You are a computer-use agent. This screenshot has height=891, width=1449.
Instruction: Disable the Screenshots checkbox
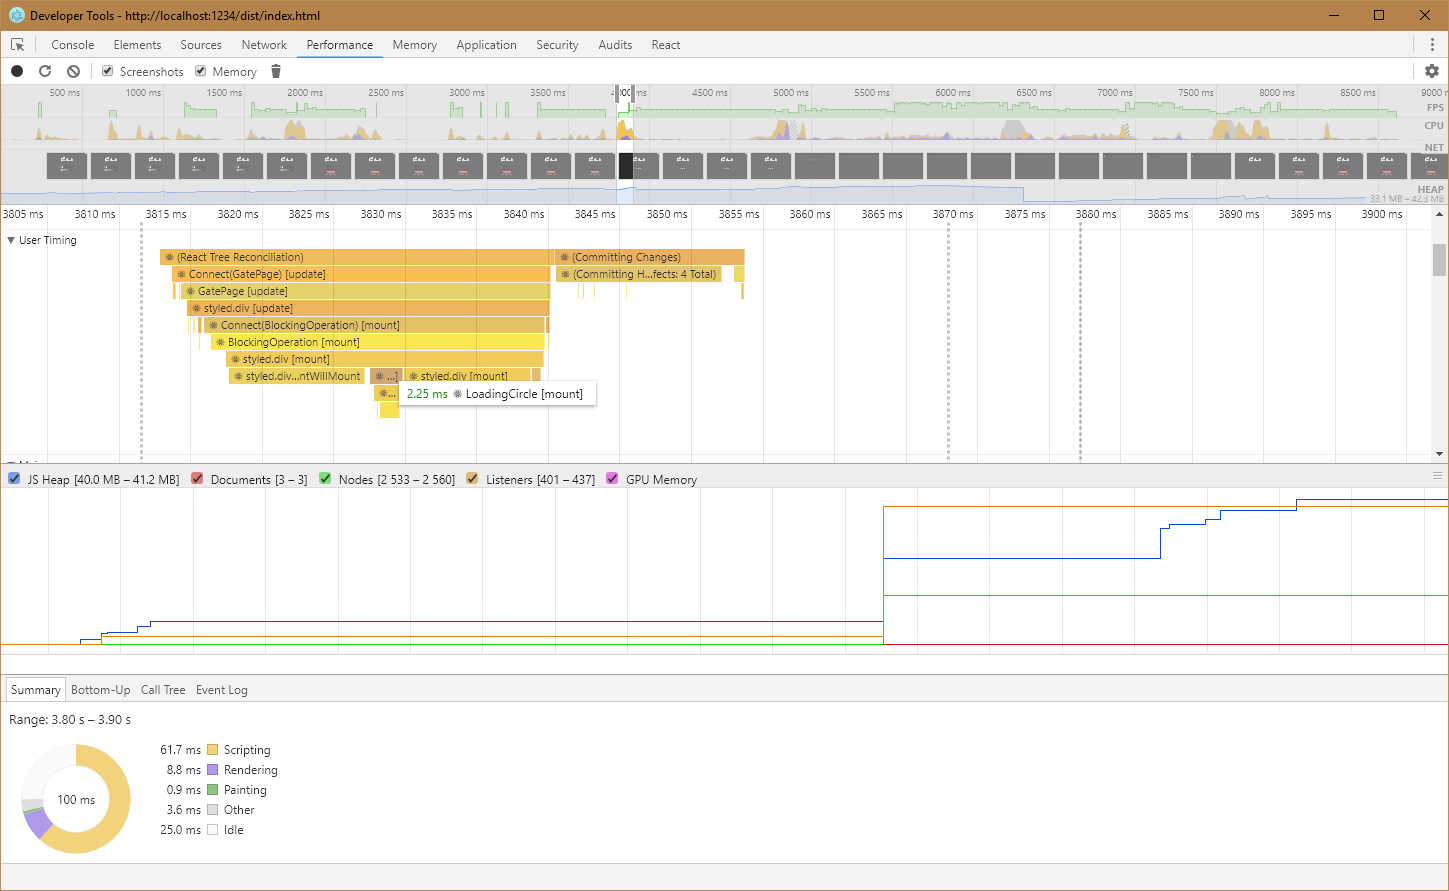click(108, 71)
